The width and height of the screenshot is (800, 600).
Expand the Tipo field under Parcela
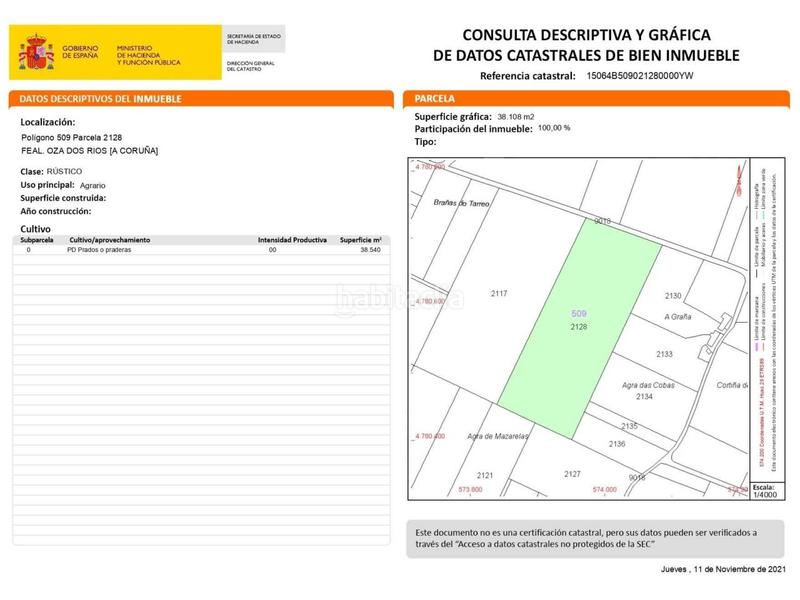click(x=425, y=140)
